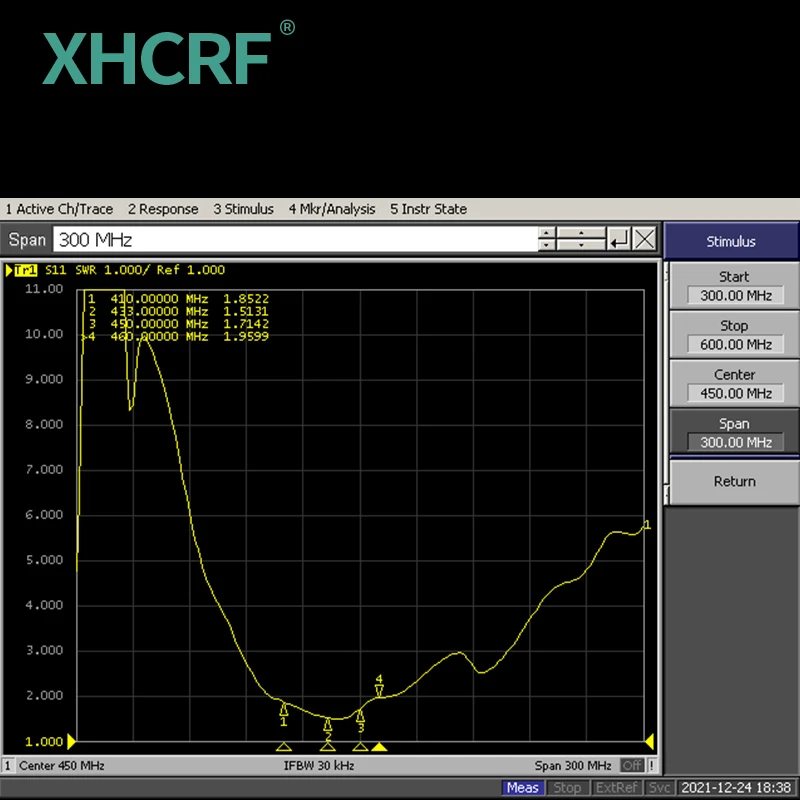Click Span 300 MHz in channel status bar

(x=573, y=765)
